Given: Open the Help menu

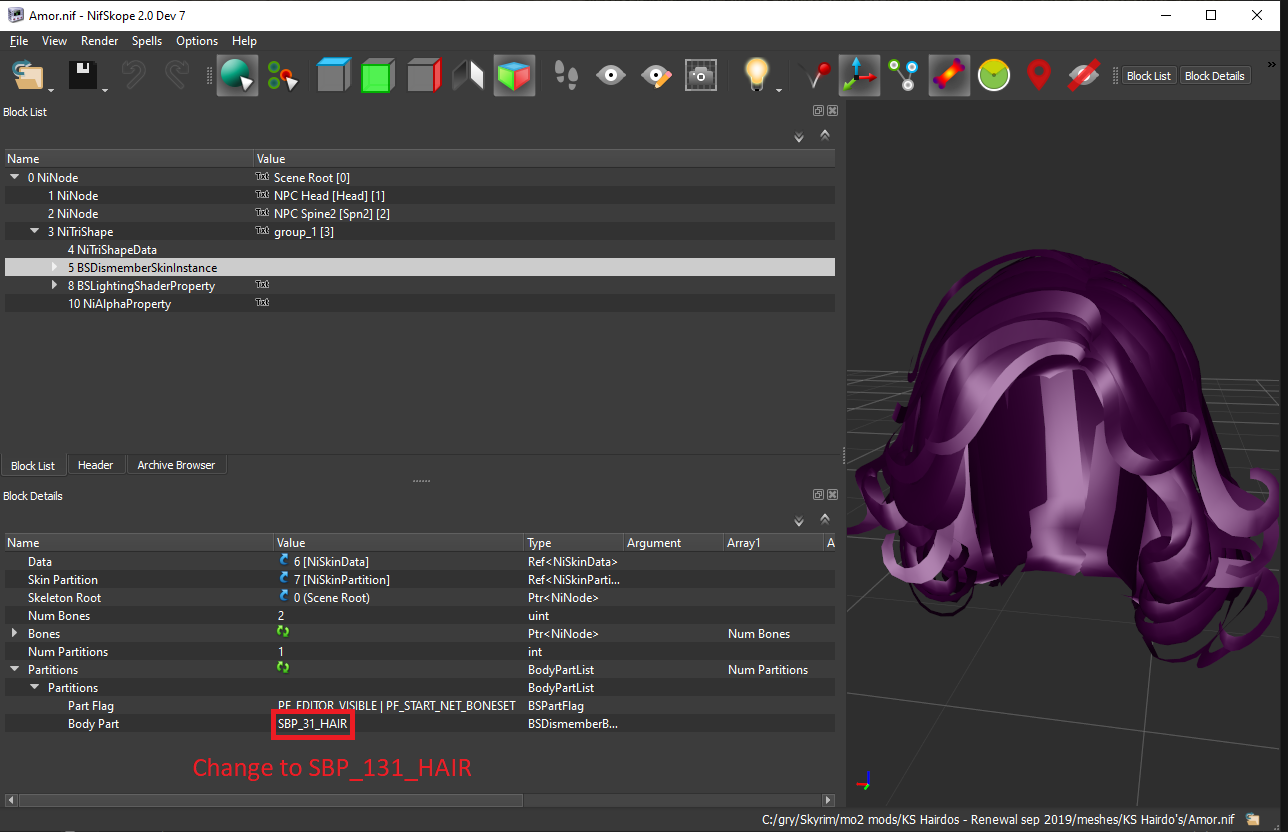Looking at the screenshot, I should [245, 41].
